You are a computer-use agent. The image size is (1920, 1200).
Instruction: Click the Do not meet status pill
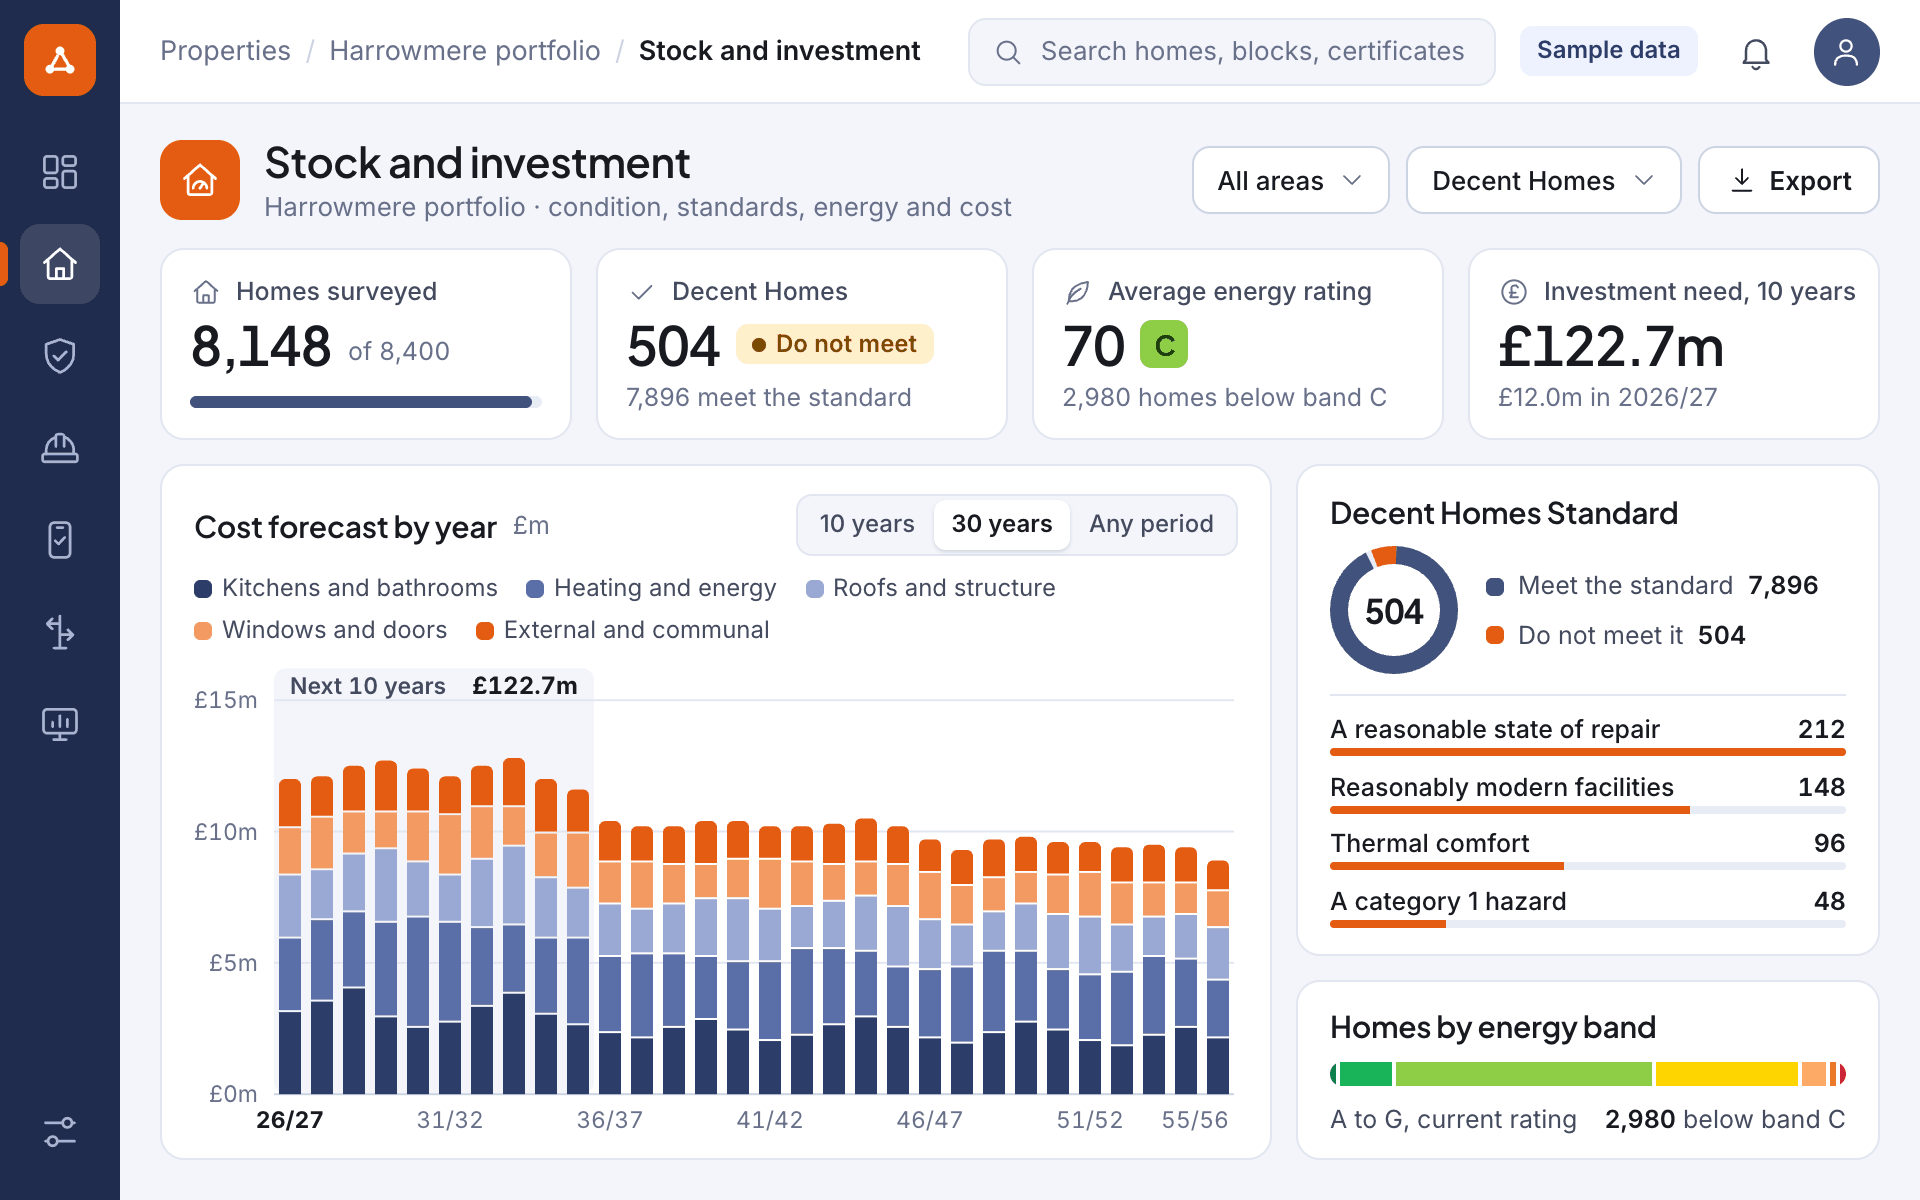(x=834, y=344)
